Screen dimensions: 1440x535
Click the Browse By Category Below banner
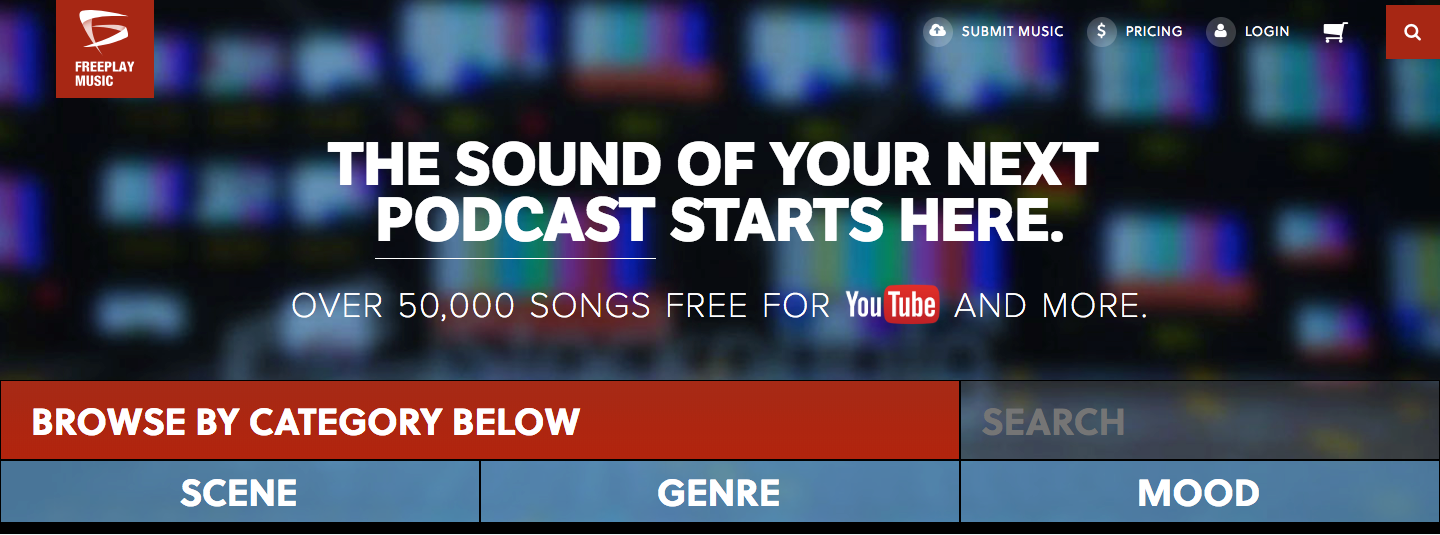[480, 421]
